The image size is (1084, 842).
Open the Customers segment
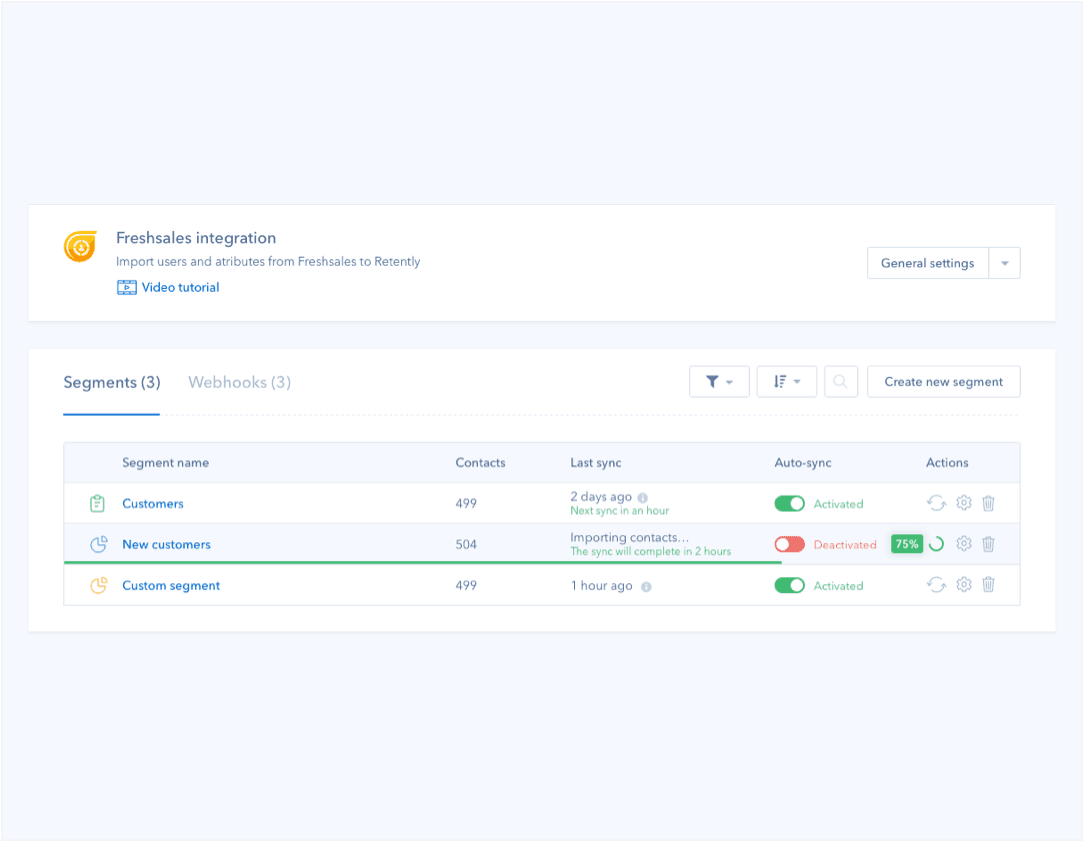click(153, 504)
